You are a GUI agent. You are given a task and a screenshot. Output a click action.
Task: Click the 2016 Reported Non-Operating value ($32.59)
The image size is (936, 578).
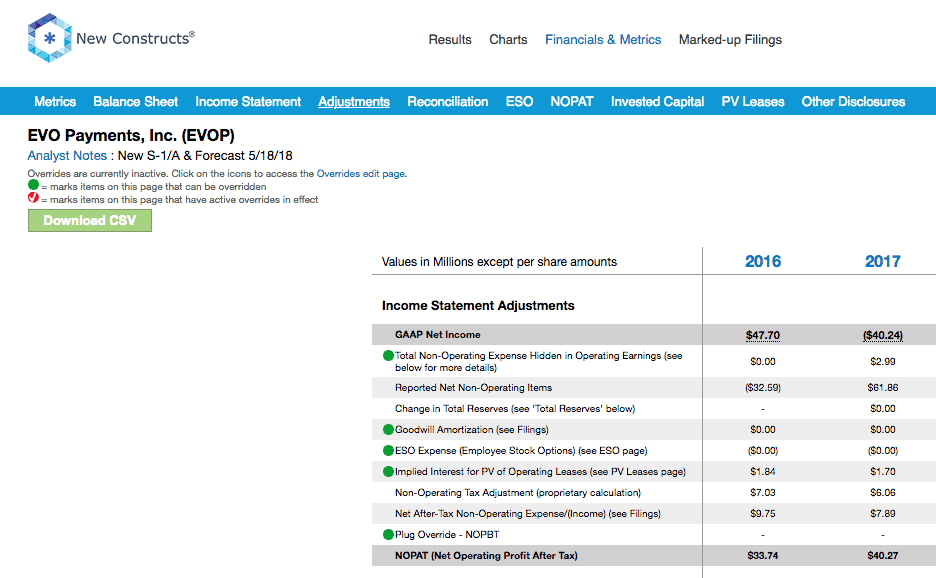pyautogui.click(x=763, y=388)
